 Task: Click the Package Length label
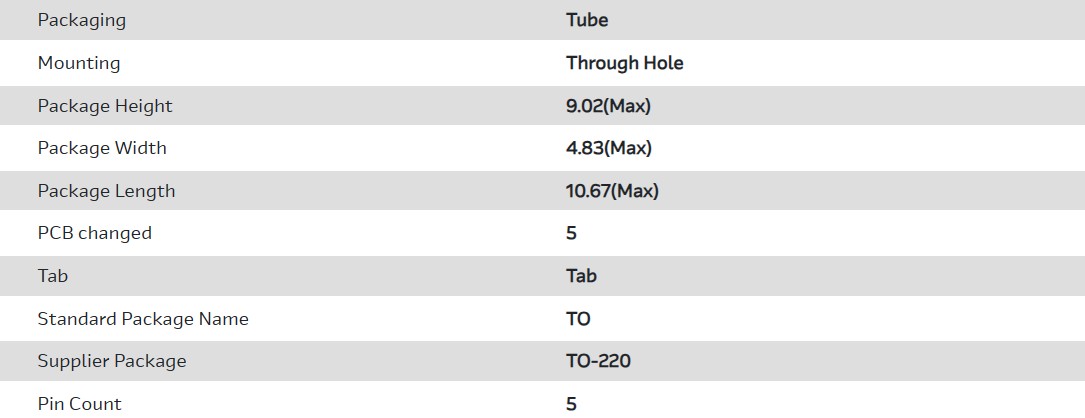tap(106, 191)
